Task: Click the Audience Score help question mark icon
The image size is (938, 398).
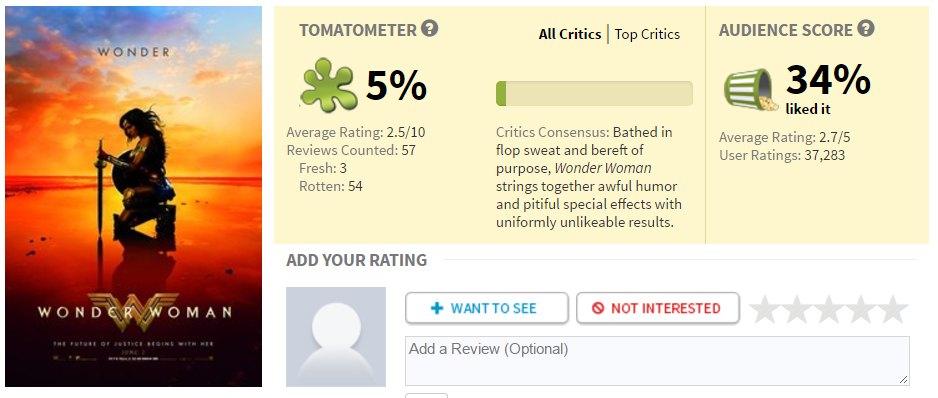Action: pos(866,28)
